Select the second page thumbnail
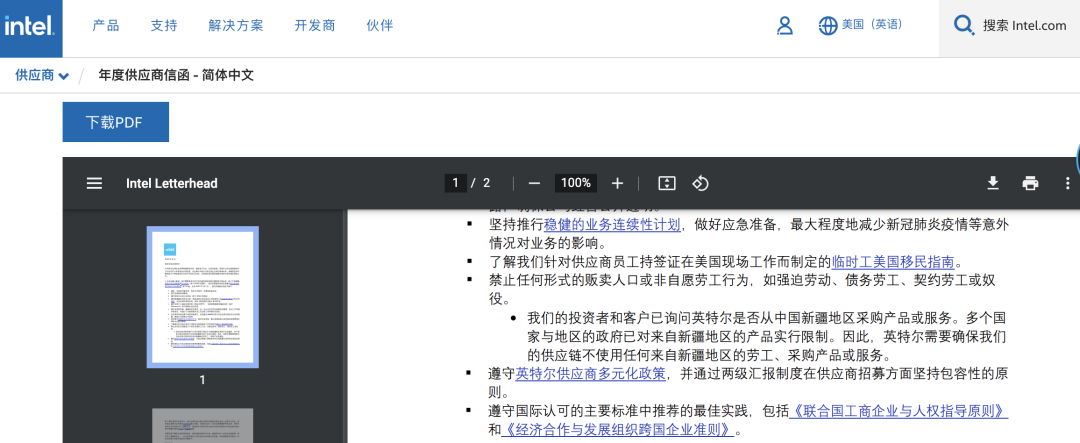Image resolution: width=1080 pixels, height=443 pixels. [x=202, y=426]
